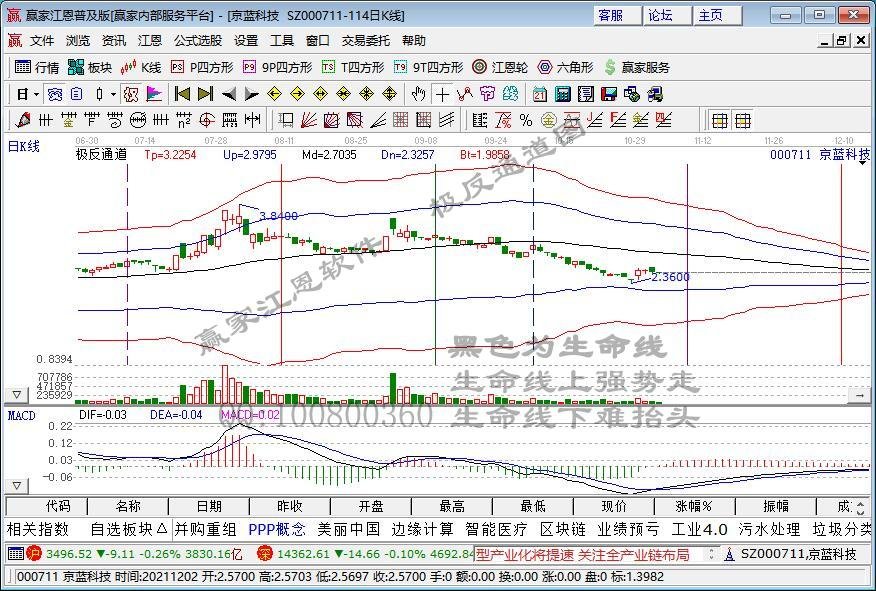This screenshot has width=876, height=591.
Task: Select the 相关指数 tab
Action: coord(37,529)
